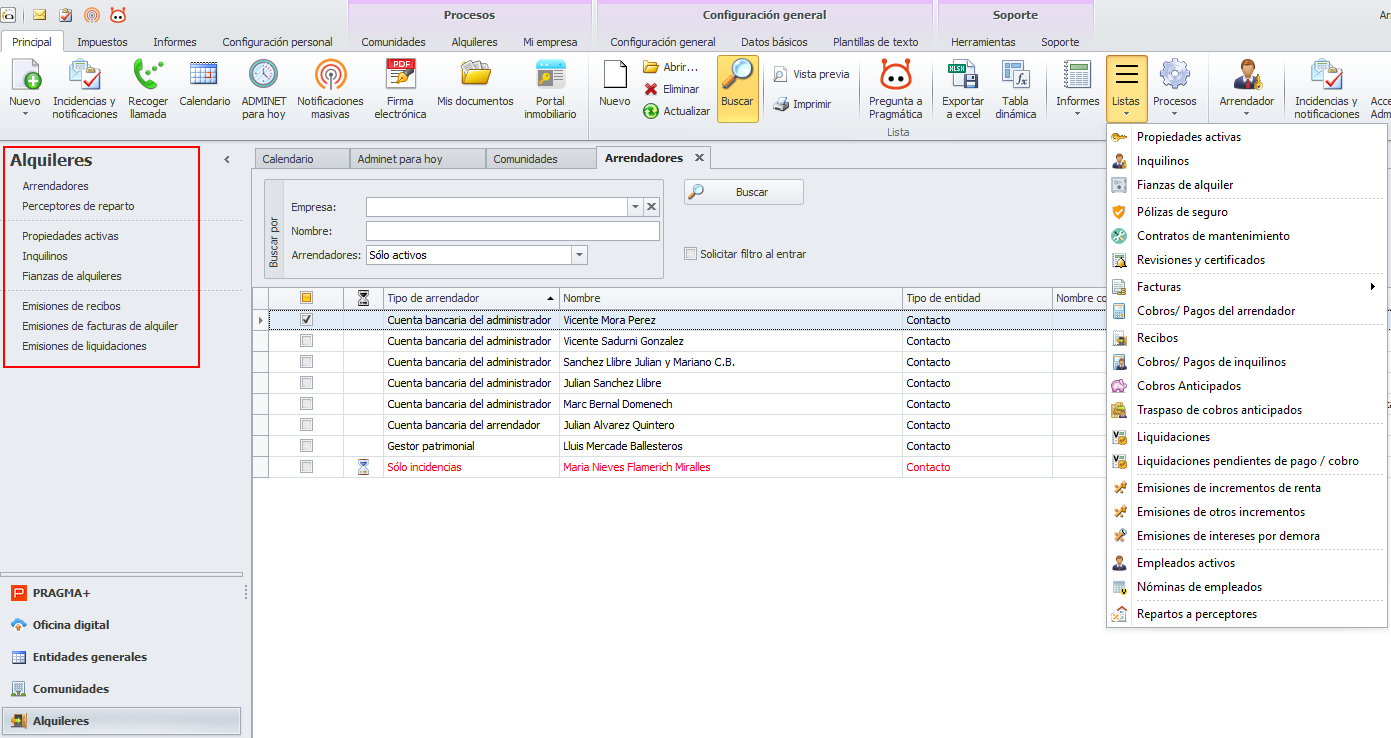The width and height of the screenshot is (1391, 738).
Task: Uncheck the Vicente Mora Perez row checkbox
Action: (307, 320)
